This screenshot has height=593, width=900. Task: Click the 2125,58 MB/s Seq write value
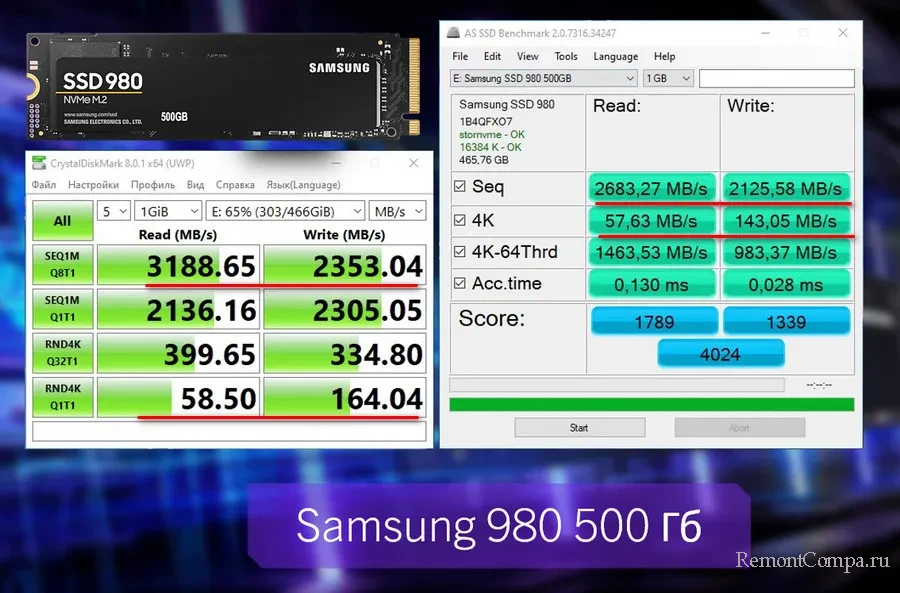[x=786, y=188]
